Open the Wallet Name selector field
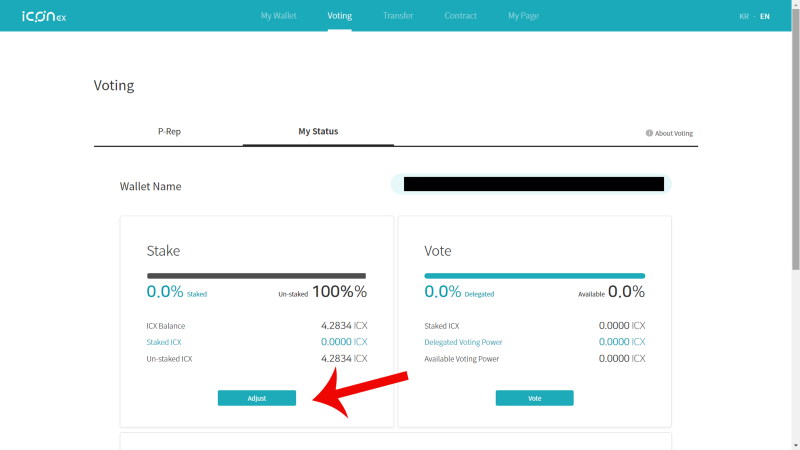Viewport: 800px width, 450px height. [531, 184]
